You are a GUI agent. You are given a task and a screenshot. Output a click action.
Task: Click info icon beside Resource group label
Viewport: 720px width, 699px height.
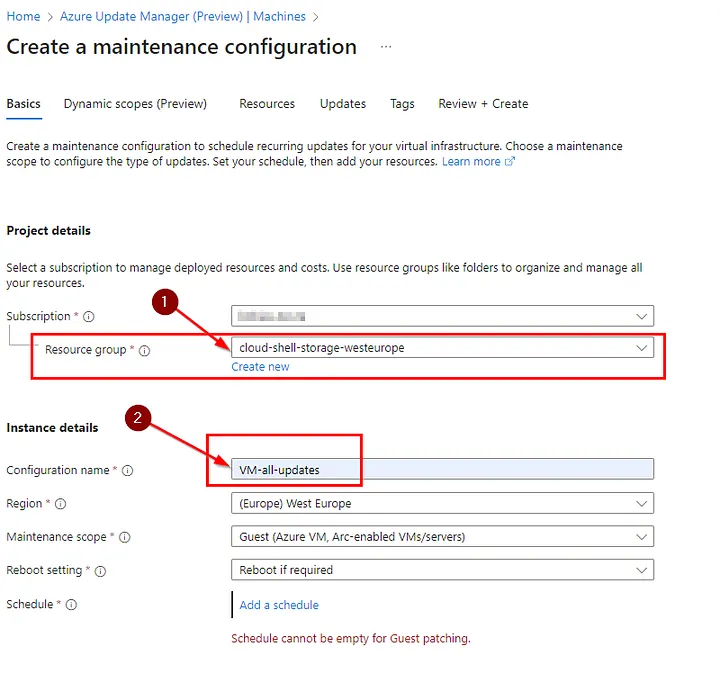[145, 351]
